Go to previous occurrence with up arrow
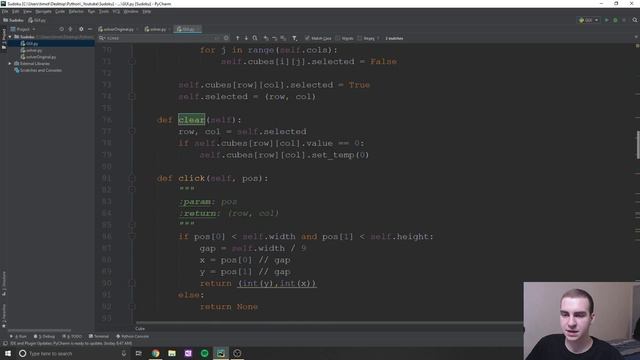This screenshot has width=640, height=360. click(237, 38)
